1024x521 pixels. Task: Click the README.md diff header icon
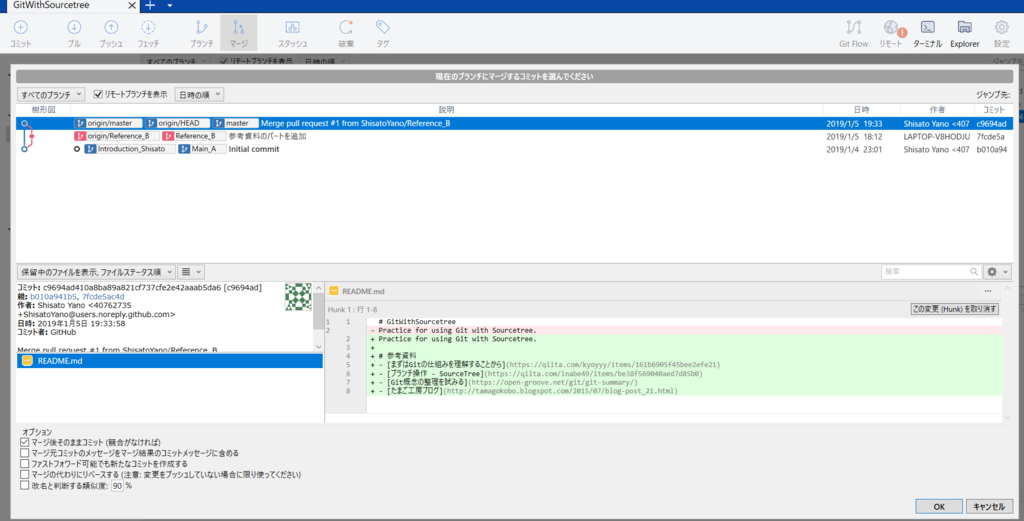[334, 291]
